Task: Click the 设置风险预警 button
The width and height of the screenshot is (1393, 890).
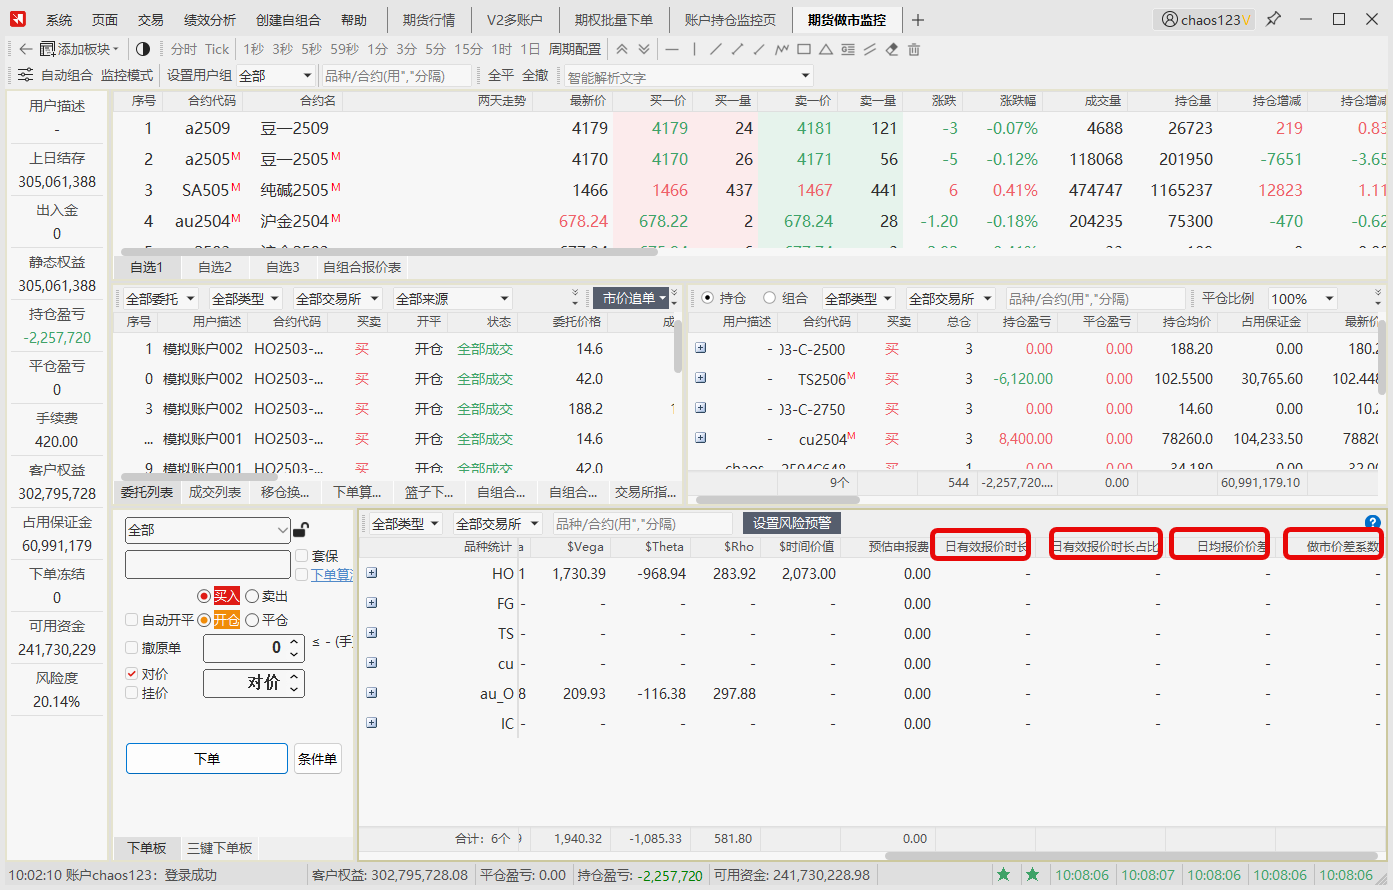Action: tap(792, 523)
